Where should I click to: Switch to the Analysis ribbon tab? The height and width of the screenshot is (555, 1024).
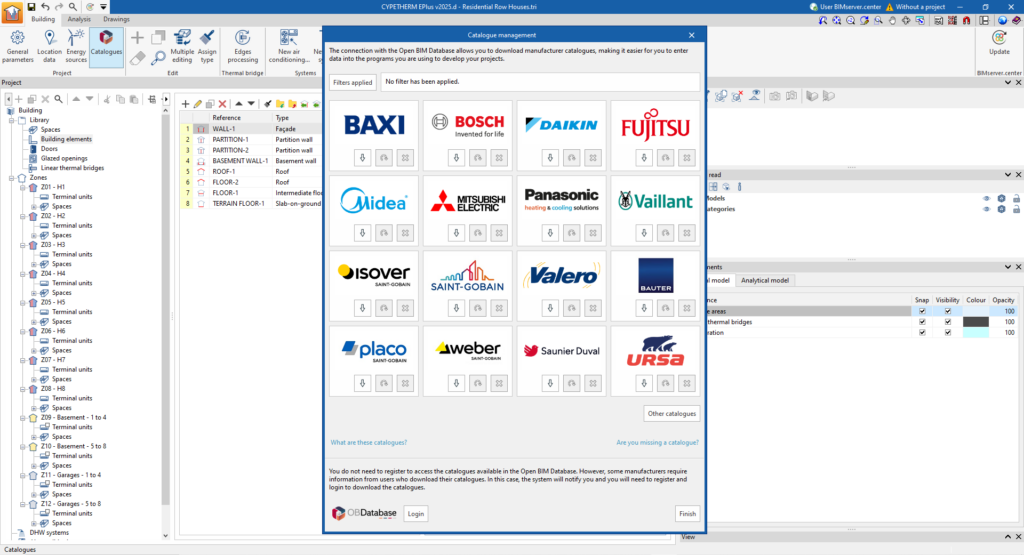[x=78, y=19]
